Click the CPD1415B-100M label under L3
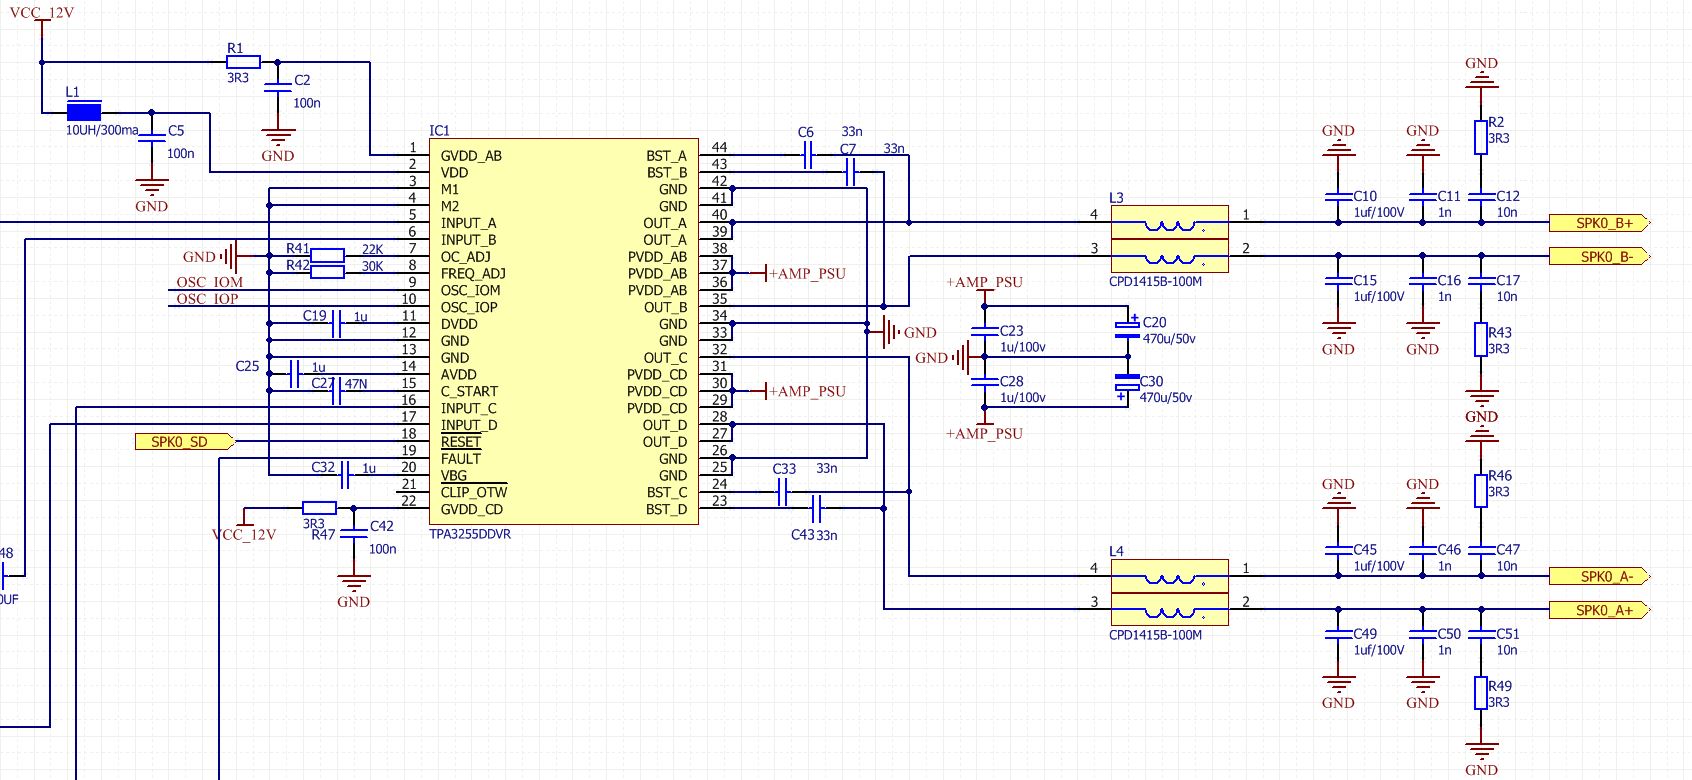The image size is (1692, 780). 1155,281
